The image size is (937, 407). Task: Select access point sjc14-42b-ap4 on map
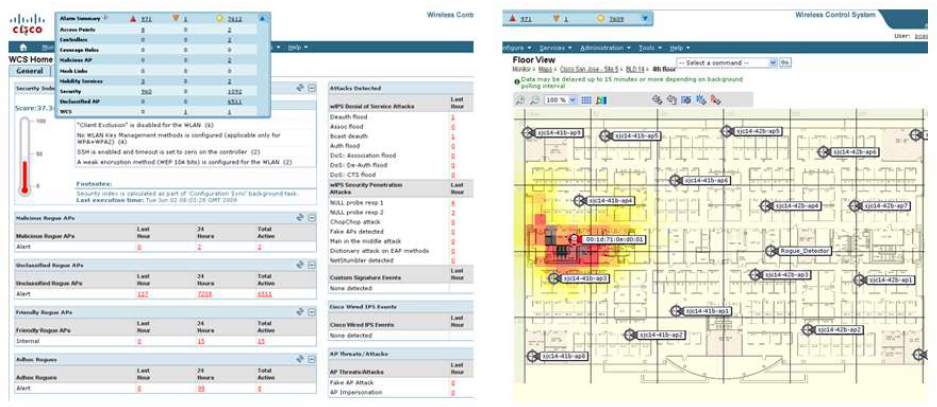(790, 206)
